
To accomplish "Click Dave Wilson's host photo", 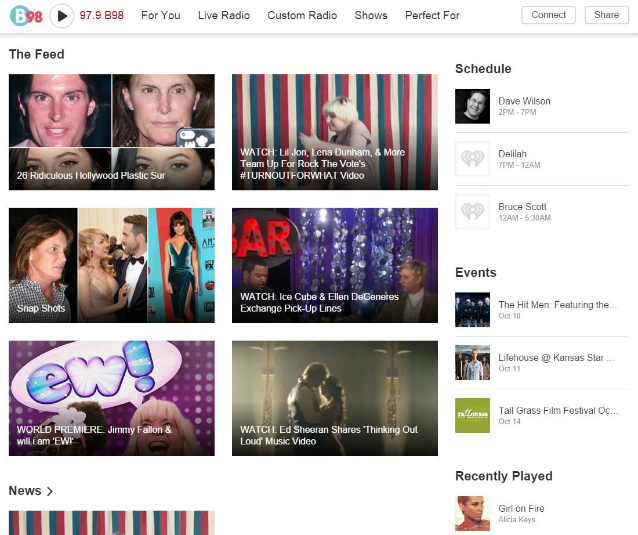I will tap(472, 106).
